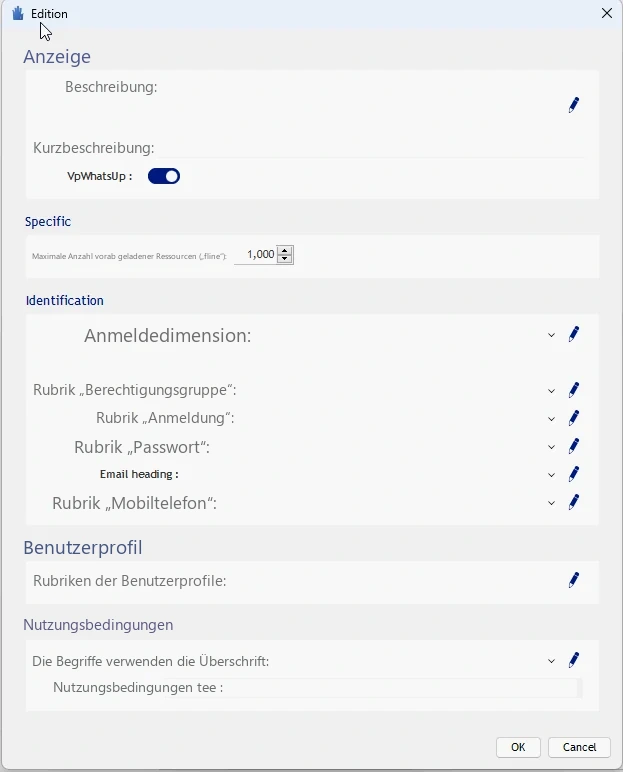Click into the Nutzungsbedingungen text field

(x=373, y=688)
